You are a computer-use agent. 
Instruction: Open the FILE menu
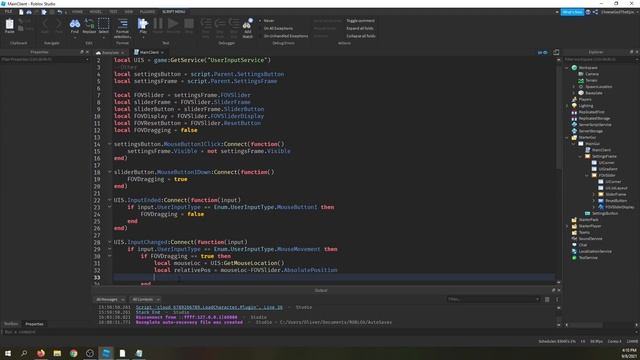[x=8, y=12]
